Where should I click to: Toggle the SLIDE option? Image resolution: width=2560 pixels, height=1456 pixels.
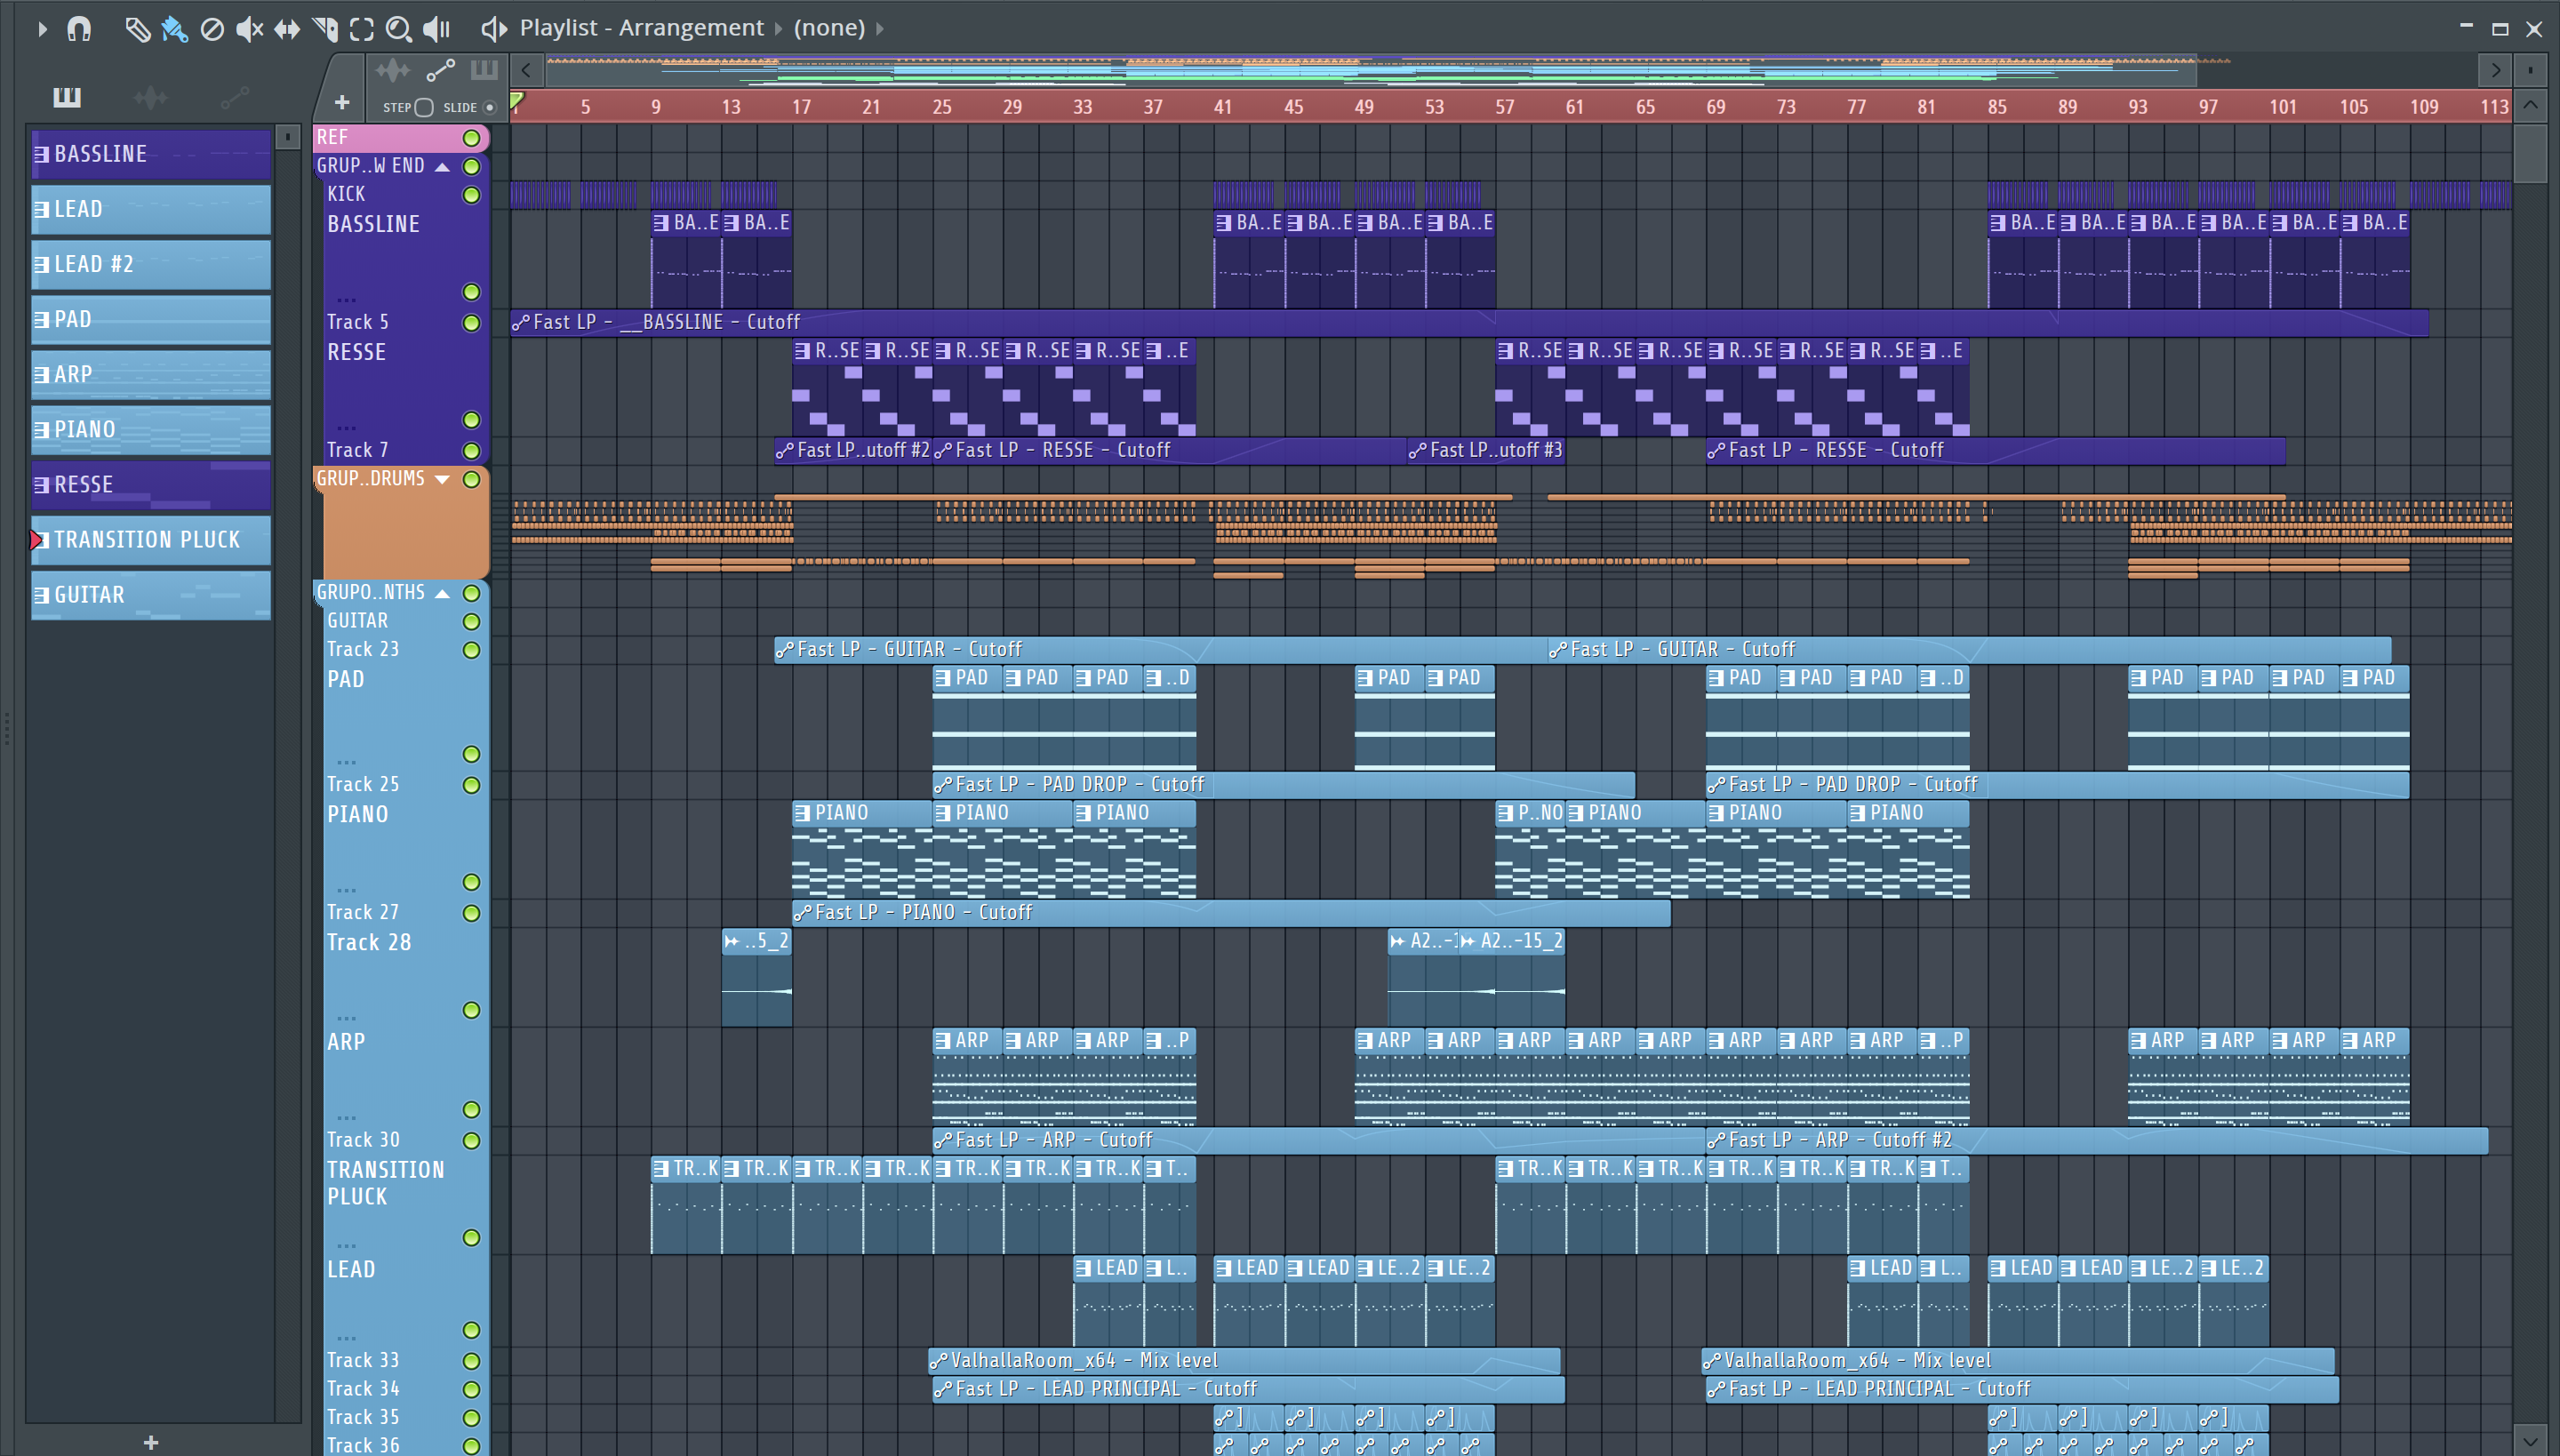(490, 107)
